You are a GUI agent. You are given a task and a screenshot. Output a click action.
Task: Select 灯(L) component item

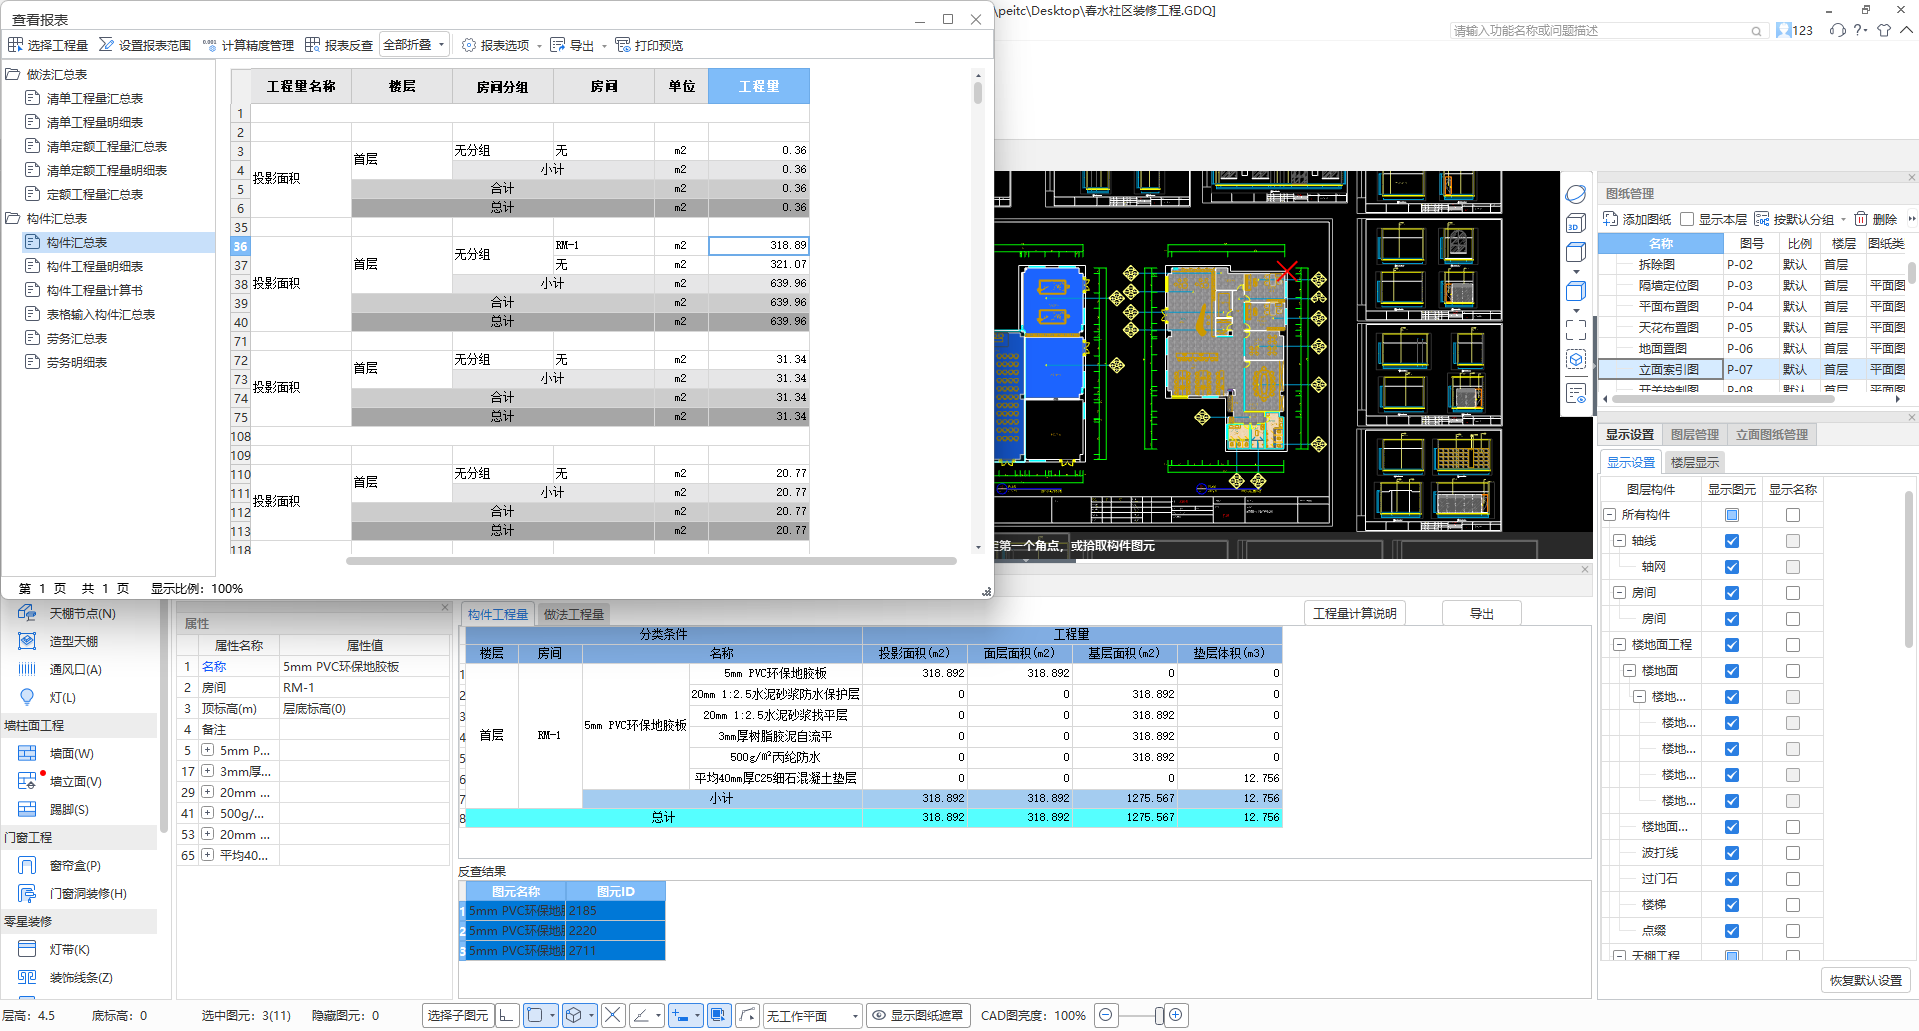tap(62, 697)
